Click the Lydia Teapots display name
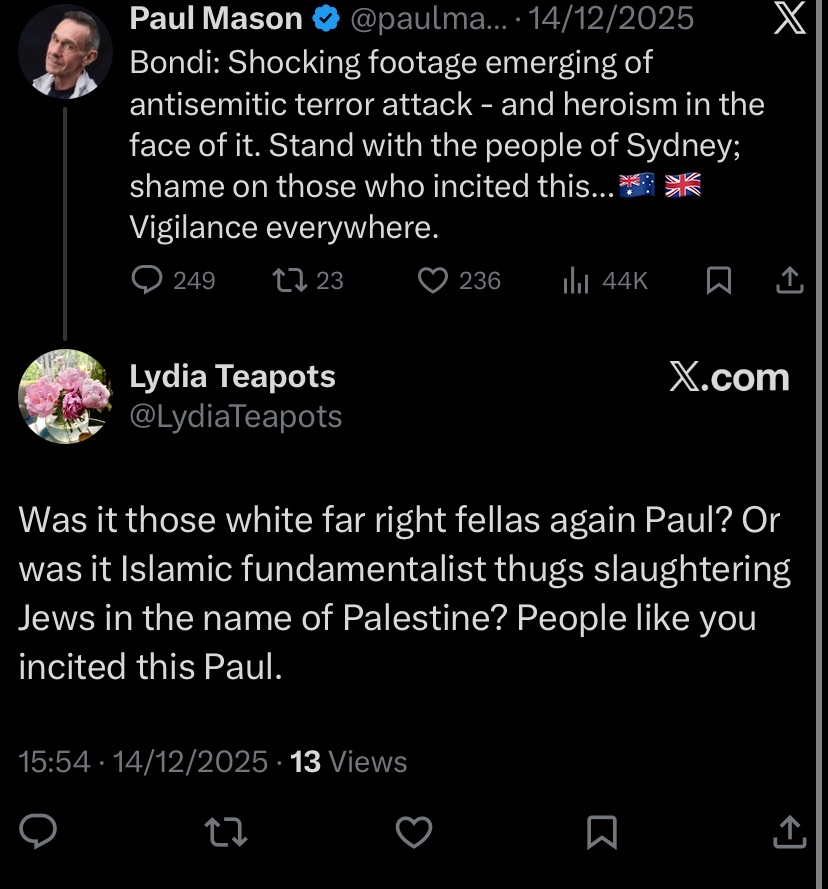The image size is (828, 889). pyautogui.click(x=233, y=376)
